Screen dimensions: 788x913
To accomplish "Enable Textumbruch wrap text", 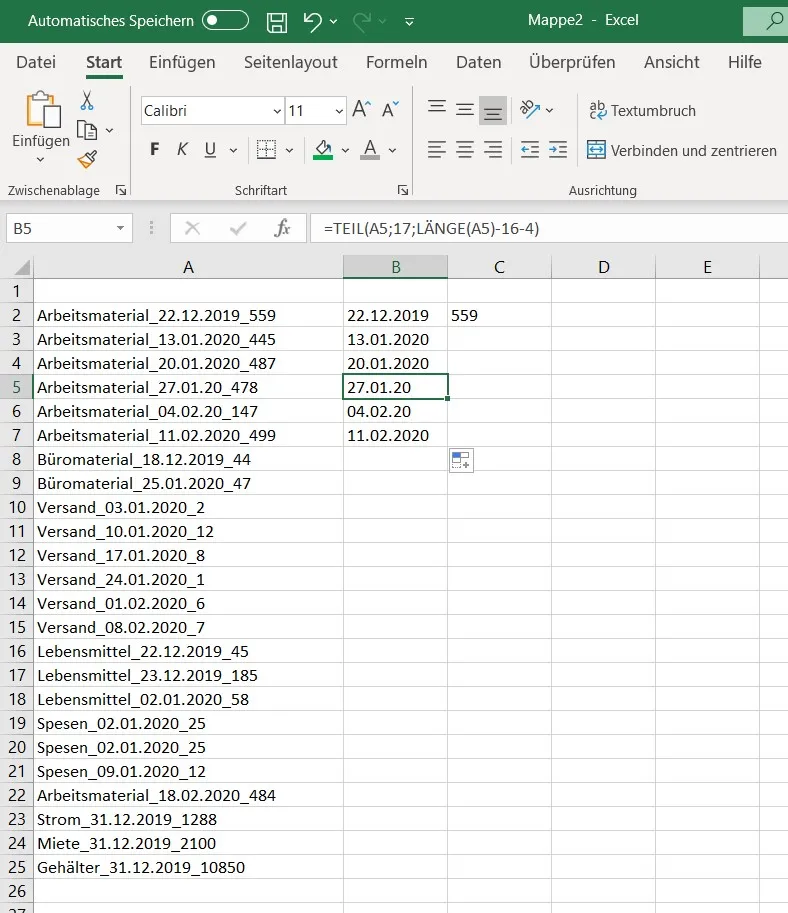I will [642, 110].
